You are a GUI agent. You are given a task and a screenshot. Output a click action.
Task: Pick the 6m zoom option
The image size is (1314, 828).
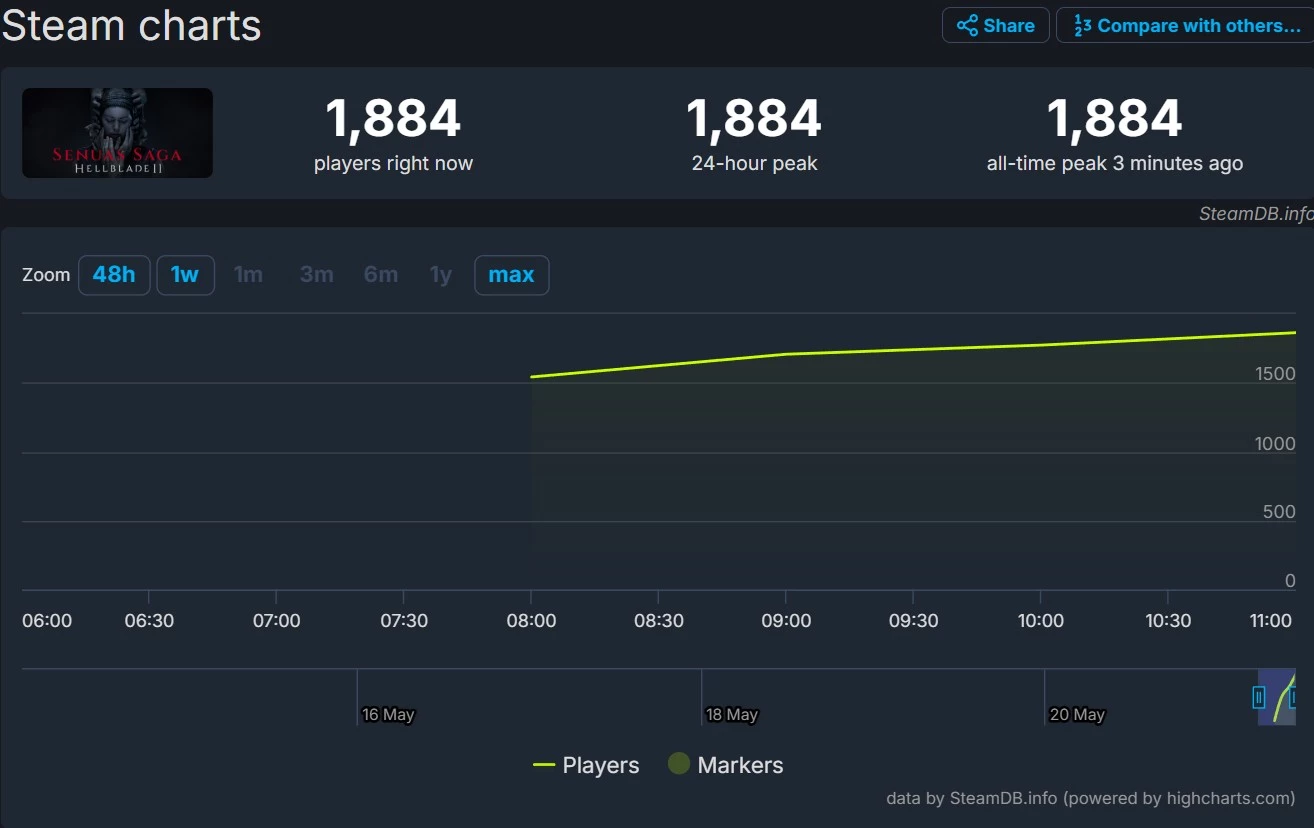click(381, 275)
